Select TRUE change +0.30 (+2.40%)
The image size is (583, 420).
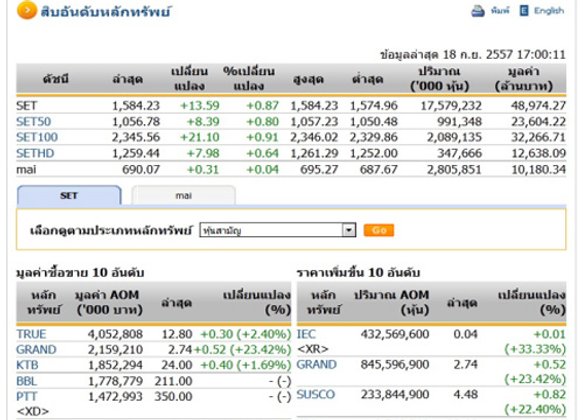[246, 334]
